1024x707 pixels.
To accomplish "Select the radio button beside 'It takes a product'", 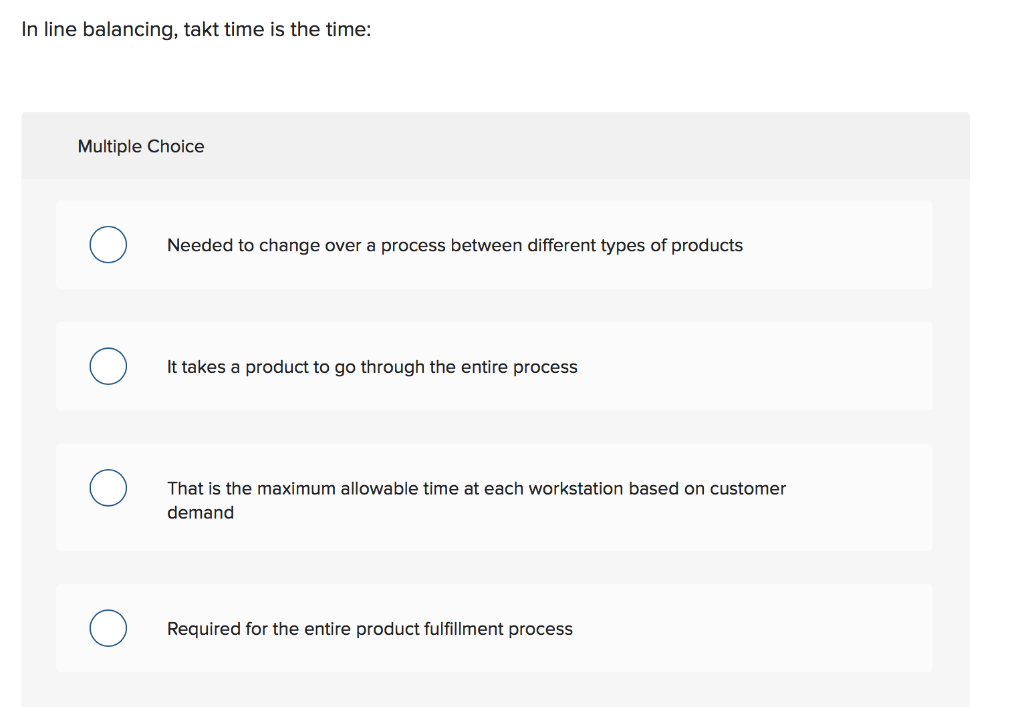I will 108,366.
